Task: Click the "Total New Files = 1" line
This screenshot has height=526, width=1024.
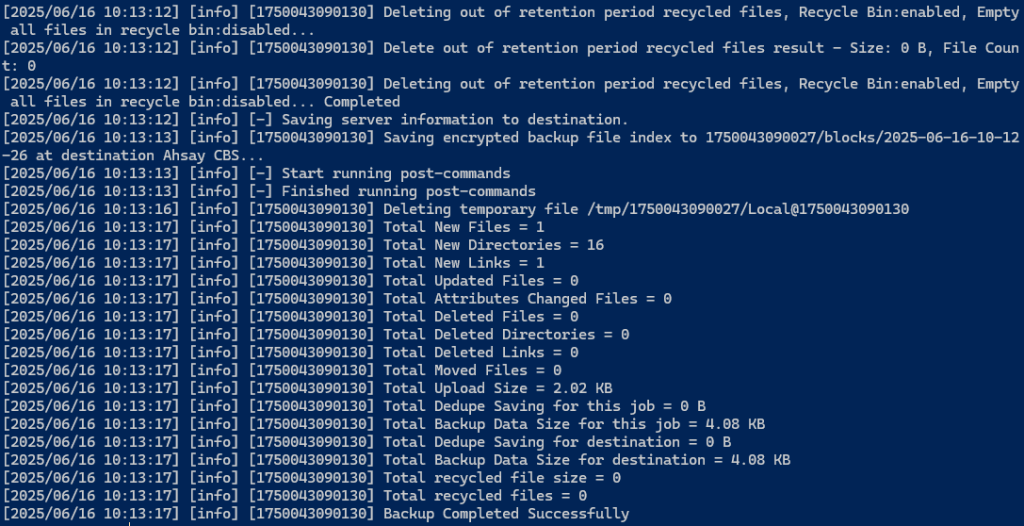Action: tap(464, 227)
